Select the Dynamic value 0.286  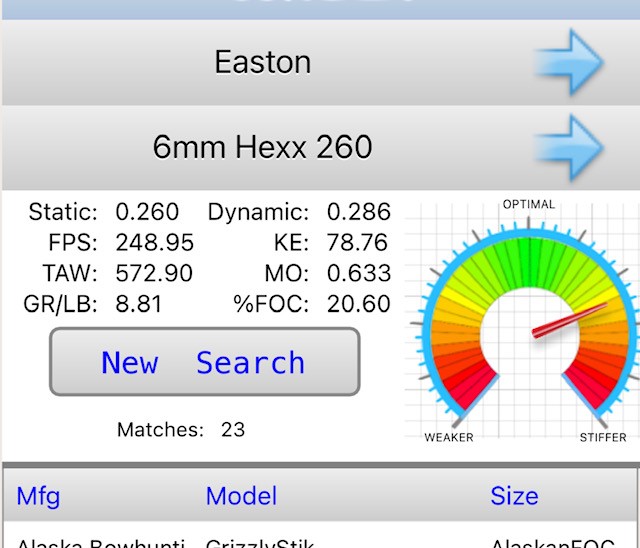[x=359, y=212]
